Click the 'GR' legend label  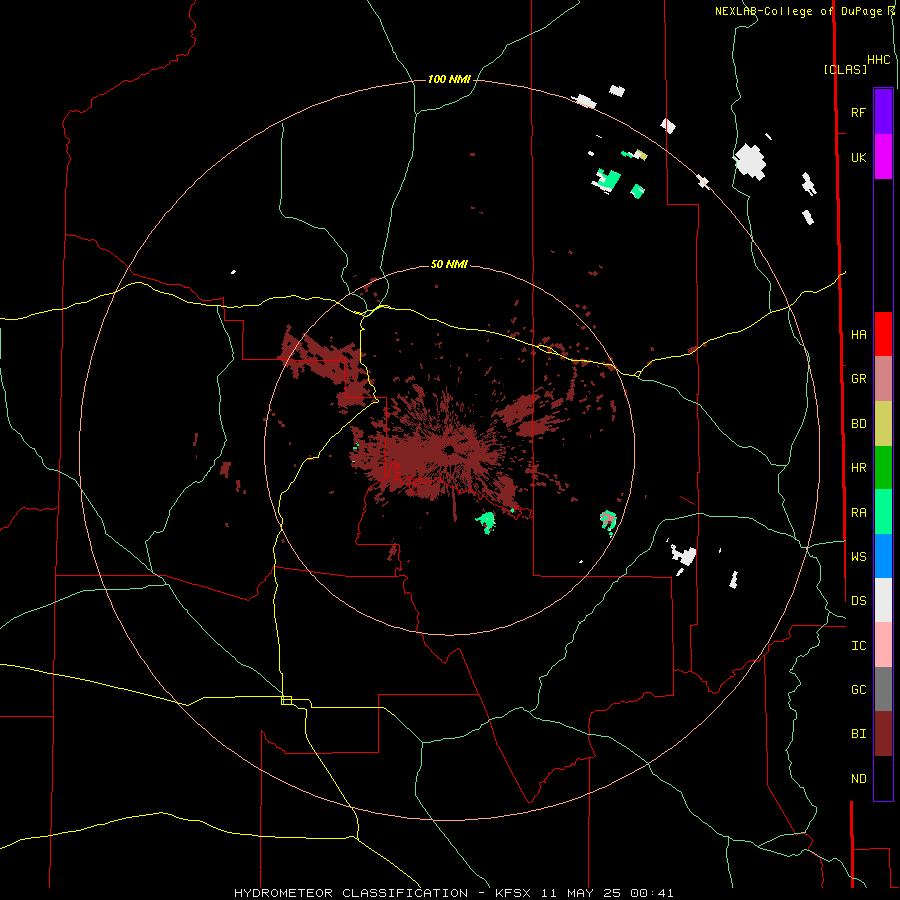858,379
